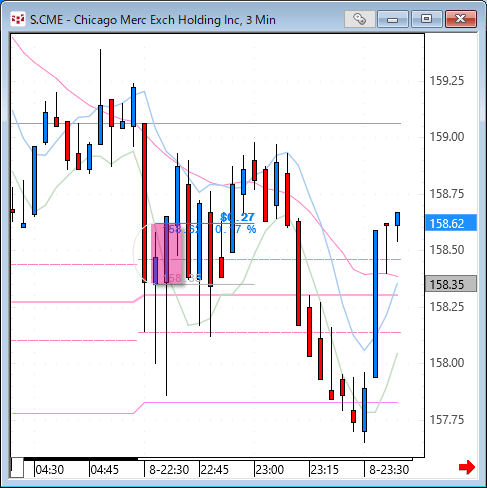Click the 23:00 time axis label
This screenshot has width=487, height=488.
(270, 470)
